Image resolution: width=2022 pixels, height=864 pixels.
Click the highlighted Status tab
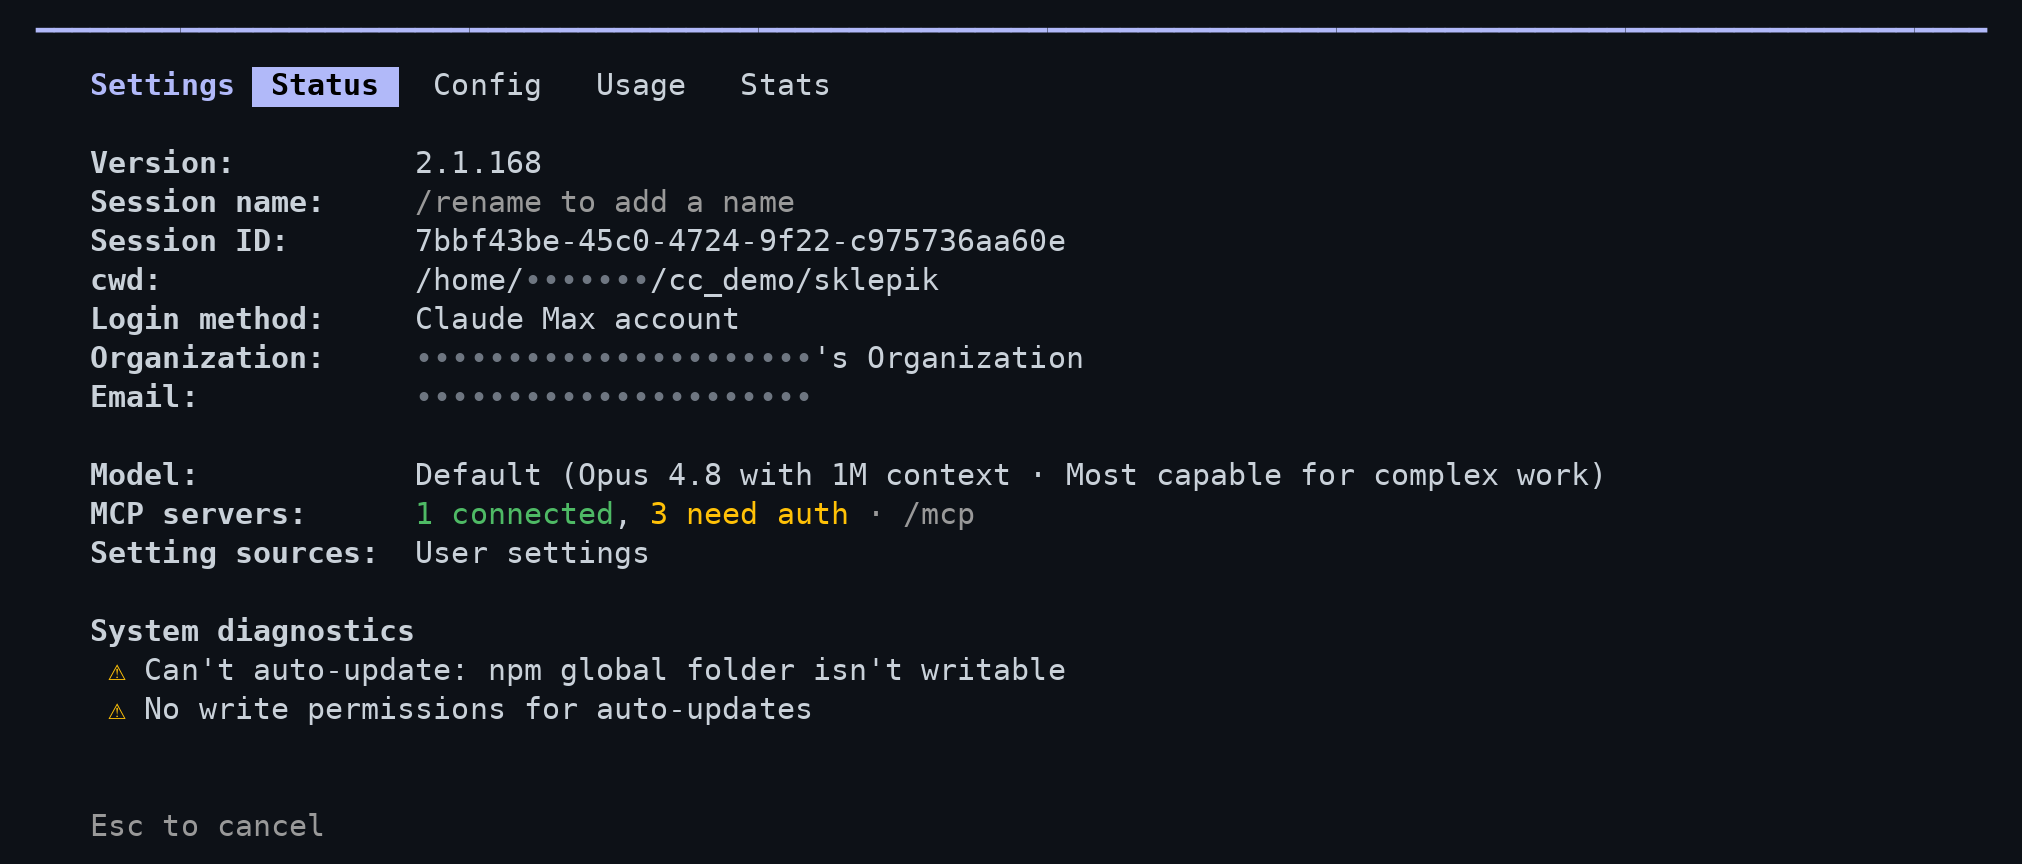(325, 86)
